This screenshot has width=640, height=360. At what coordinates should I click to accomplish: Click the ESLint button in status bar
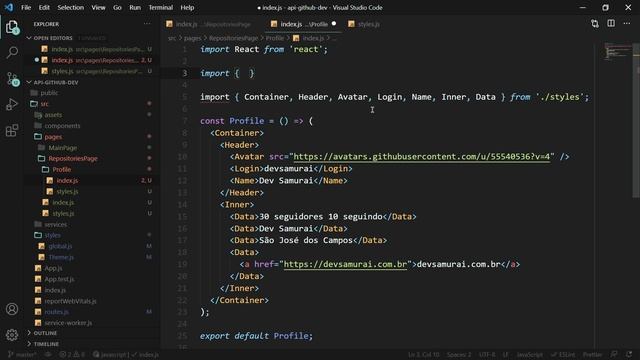pos(563,355)
